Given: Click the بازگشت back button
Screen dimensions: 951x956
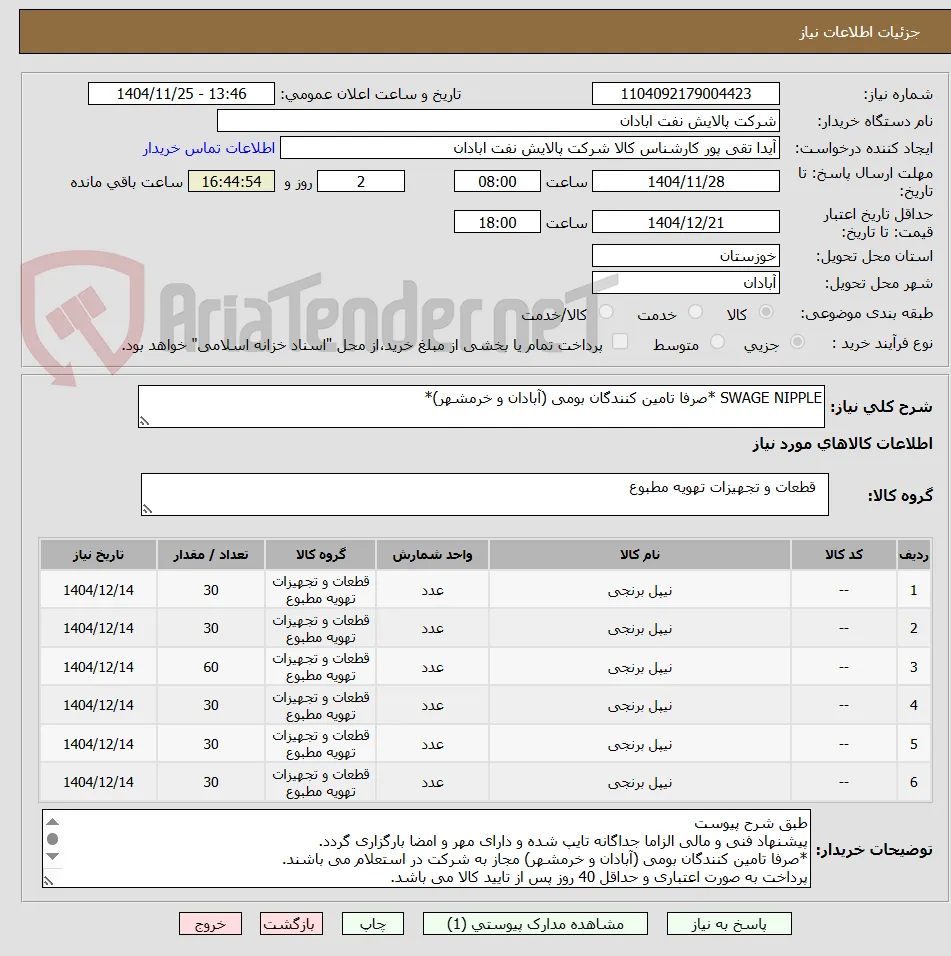Looking at the screenshot, I should (291, 924).
